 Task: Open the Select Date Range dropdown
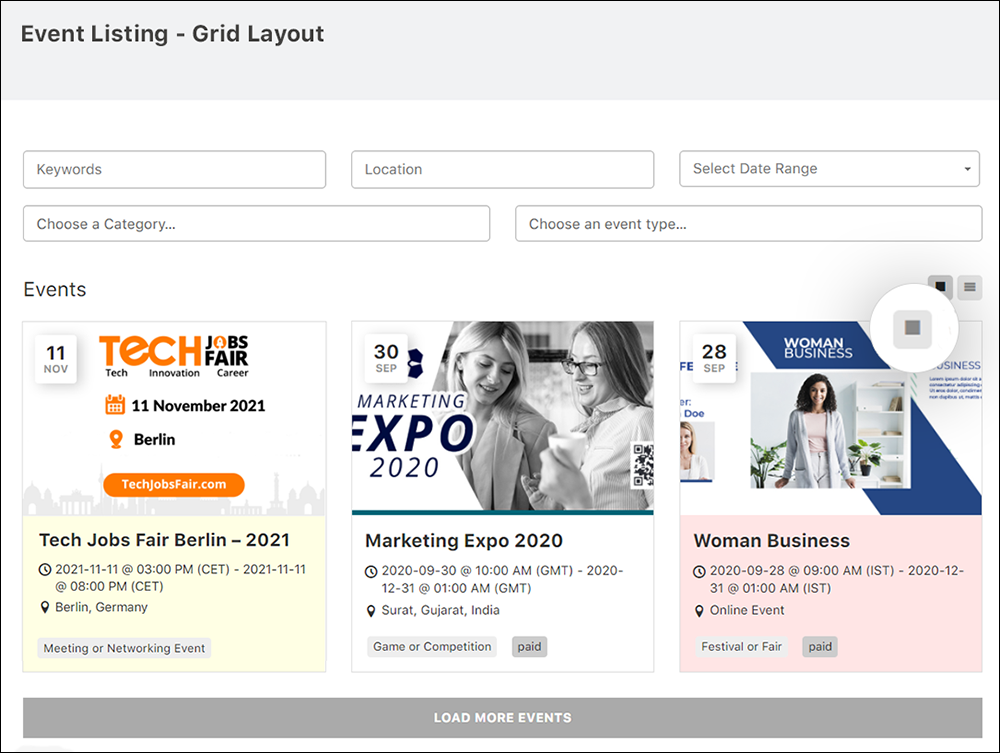pos(830,169)
